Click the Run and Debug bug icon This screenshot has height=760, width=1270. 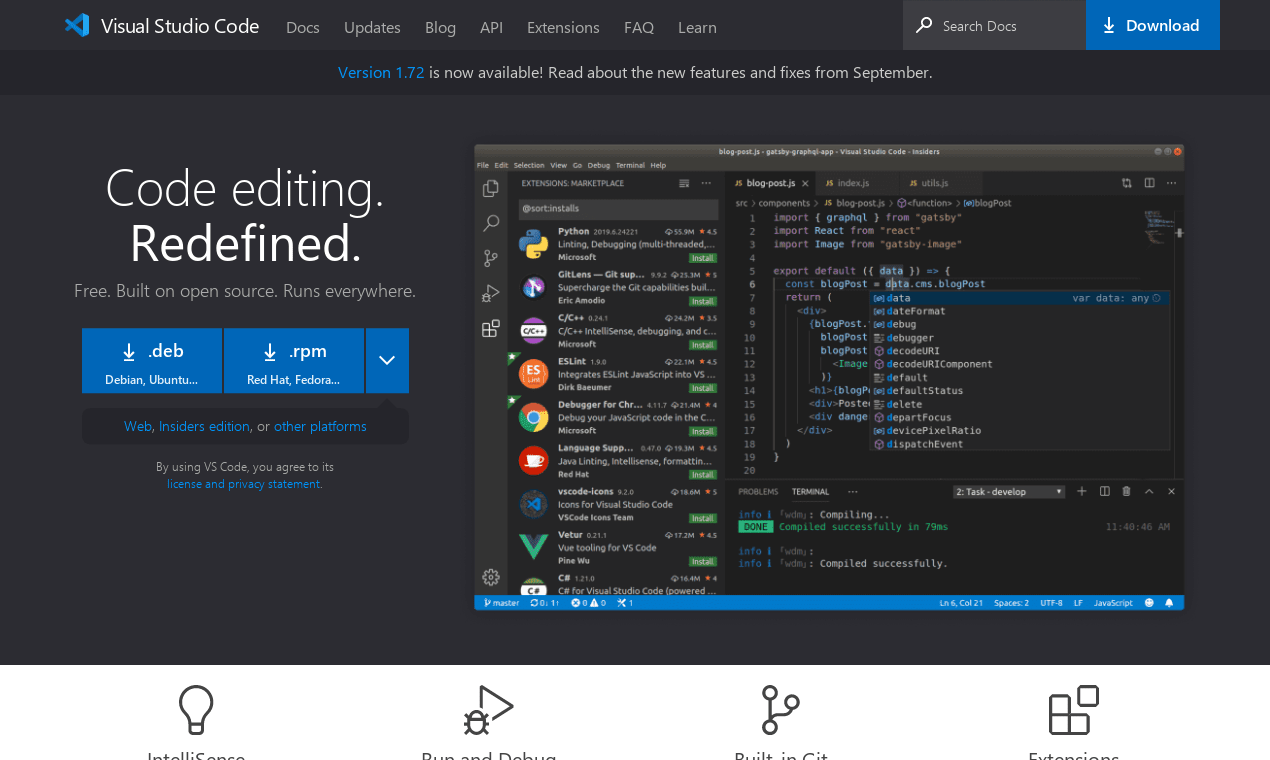pos(488,710)
